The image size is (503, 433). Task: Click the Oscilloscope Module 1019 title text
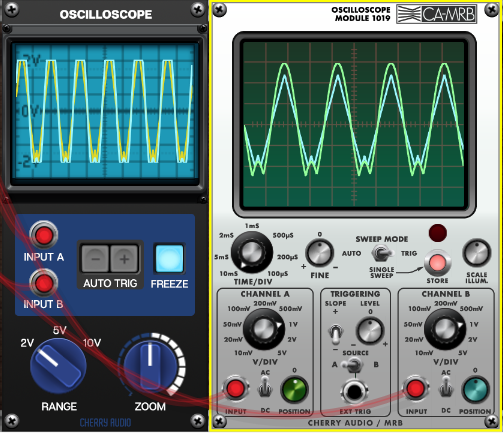[x=362, y=14]
